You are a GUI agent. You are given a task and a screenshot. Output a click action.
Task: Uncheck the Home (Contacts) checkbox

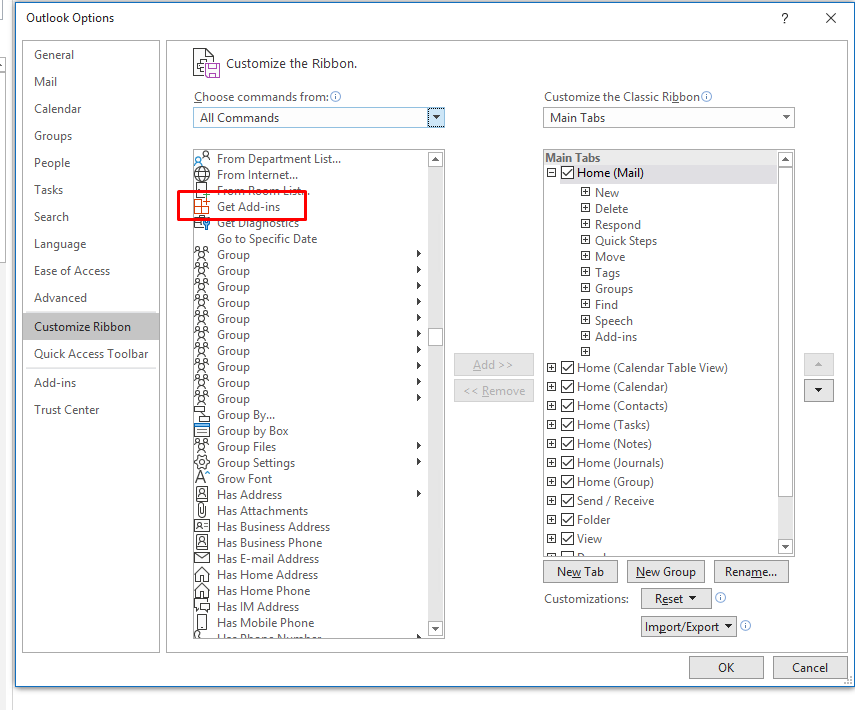tap(568, 406)
